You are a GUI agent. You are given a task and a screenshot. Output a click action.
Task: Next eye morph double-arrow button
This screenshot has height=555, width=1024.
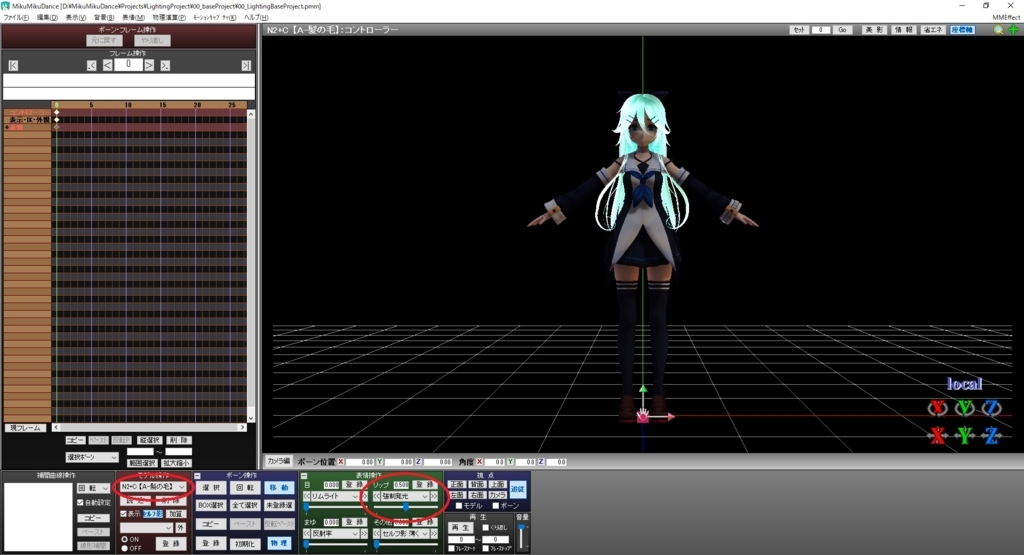[364, 497]
